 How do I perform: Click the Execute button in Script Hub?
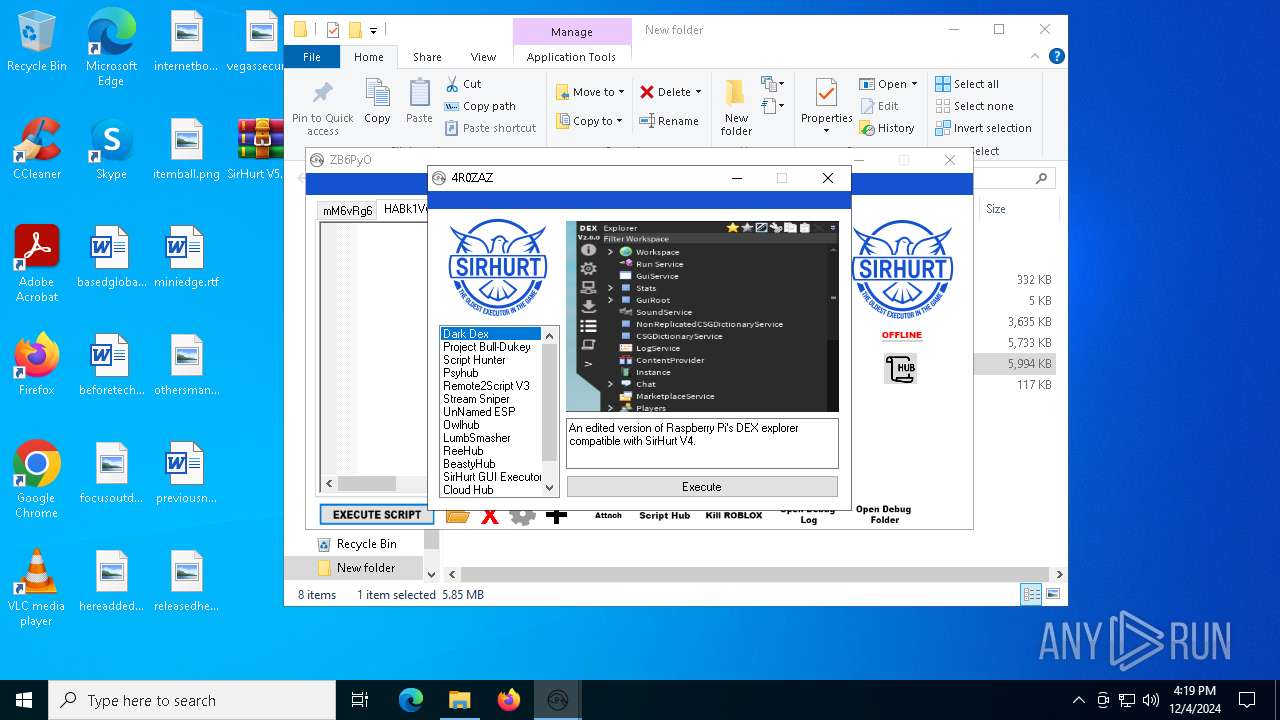[702, 487]
